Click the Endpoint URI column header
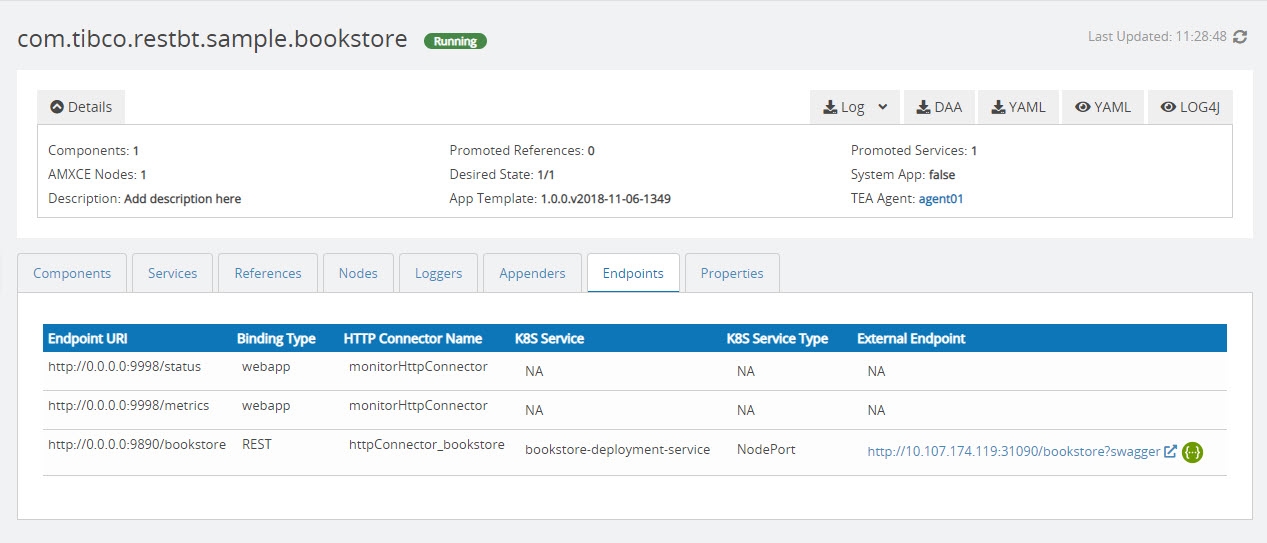The height and width of the screenshot is (543, 1267). tap(88, 339)
